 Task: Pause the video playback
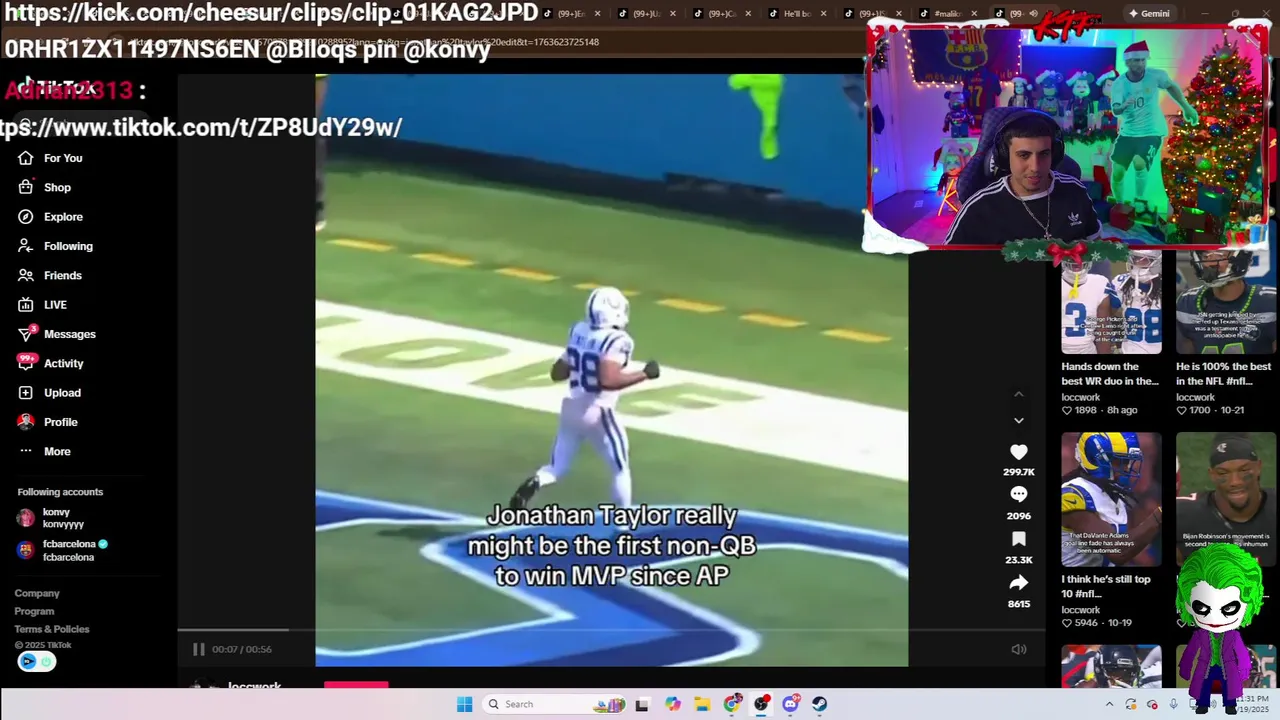coord(198,649)
